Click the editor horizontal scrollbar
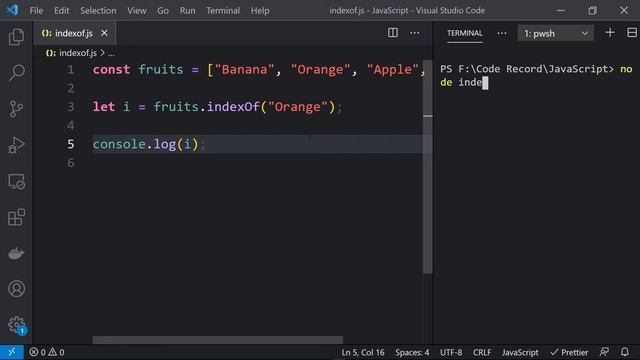This screenshot has width=640, height=360. [218, 340]
